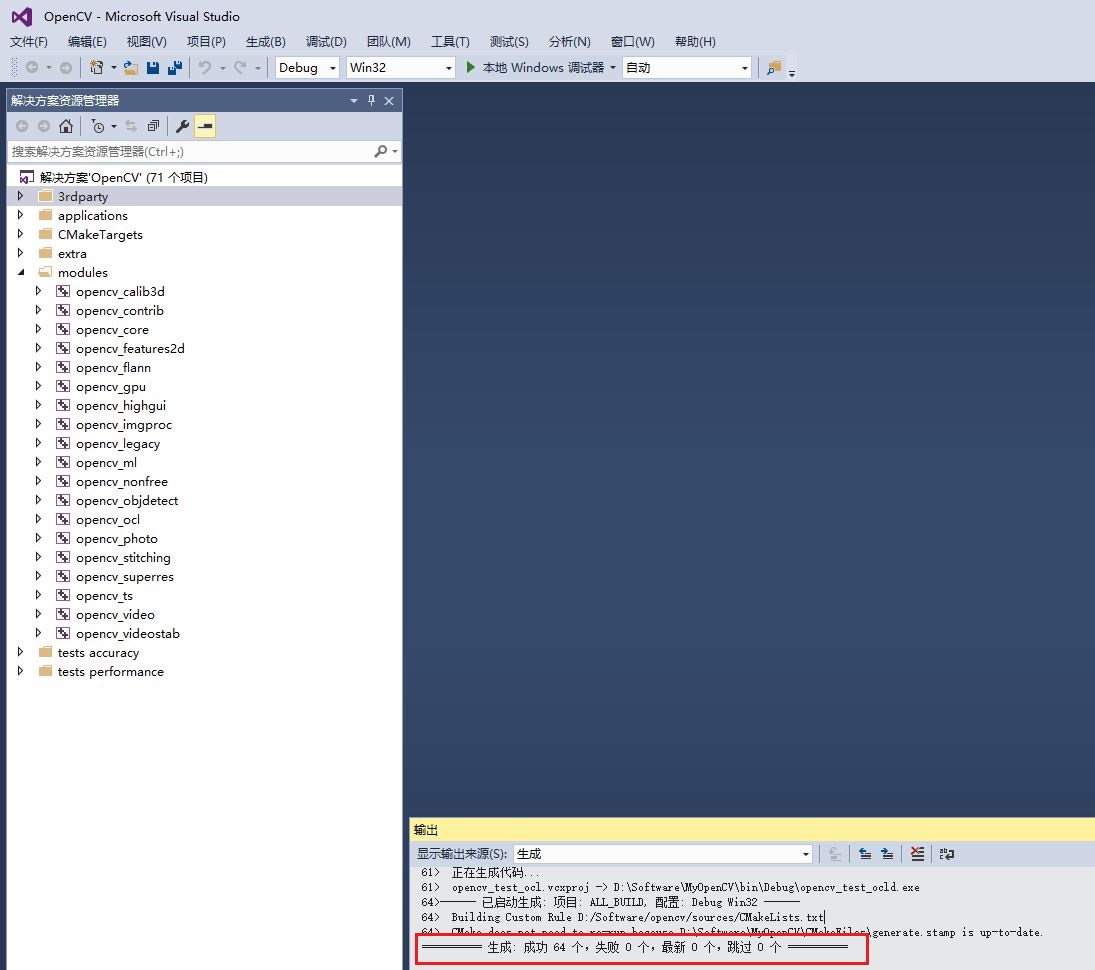Select the opencv_stitching project
Screen dimensions: 1095x970
pos(123,557)
